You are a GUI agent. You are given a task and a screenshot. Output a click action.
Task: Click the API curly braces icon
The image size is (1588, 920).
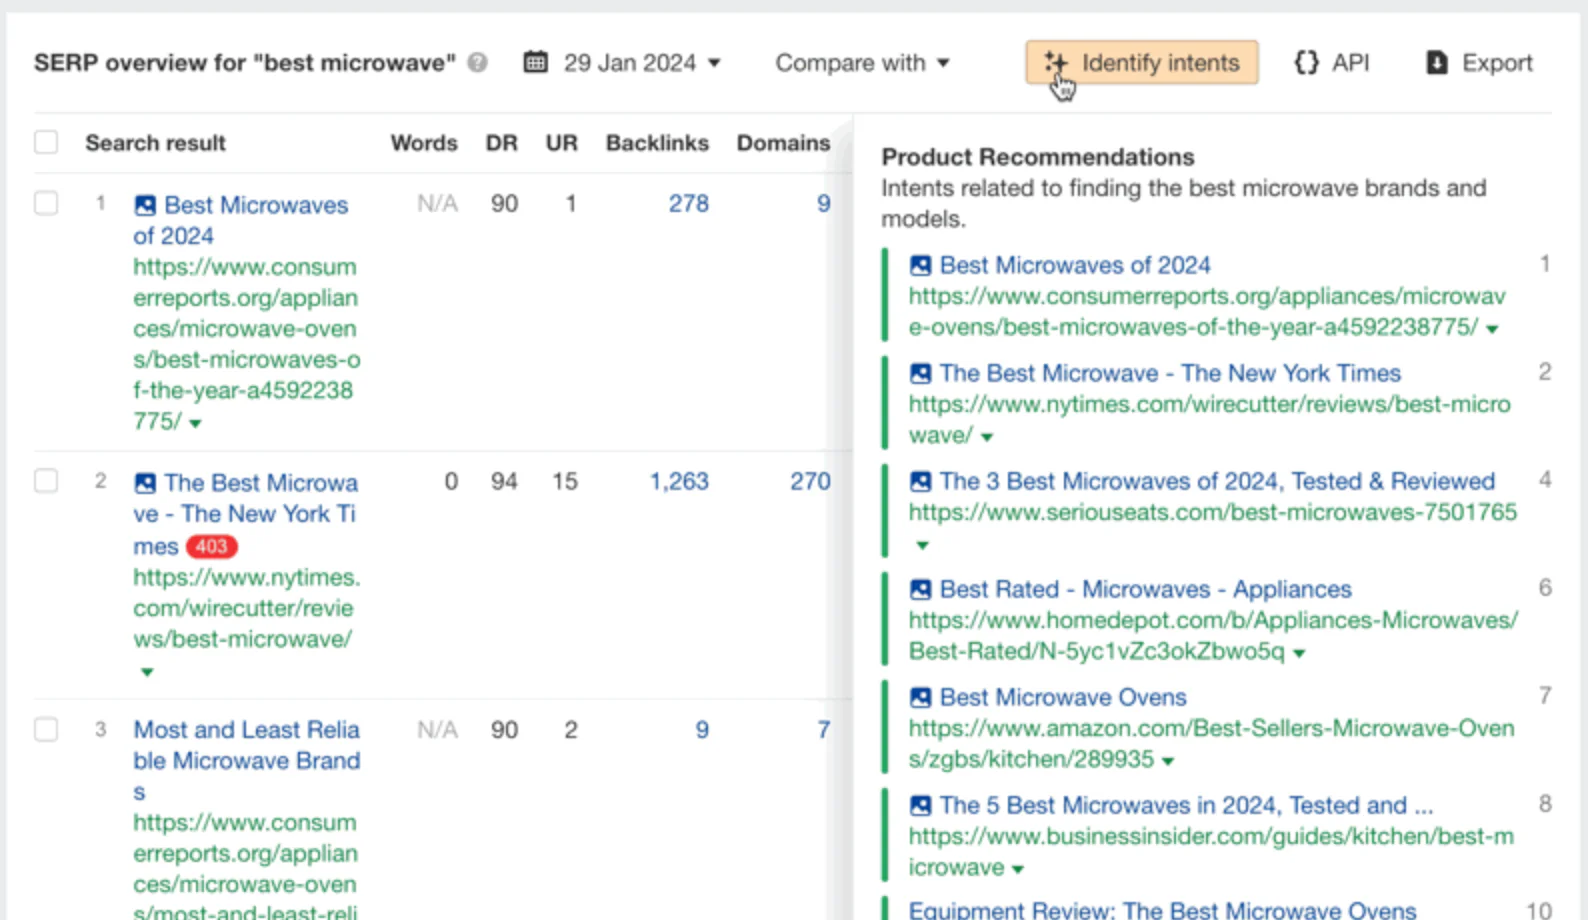[1306, 63]
